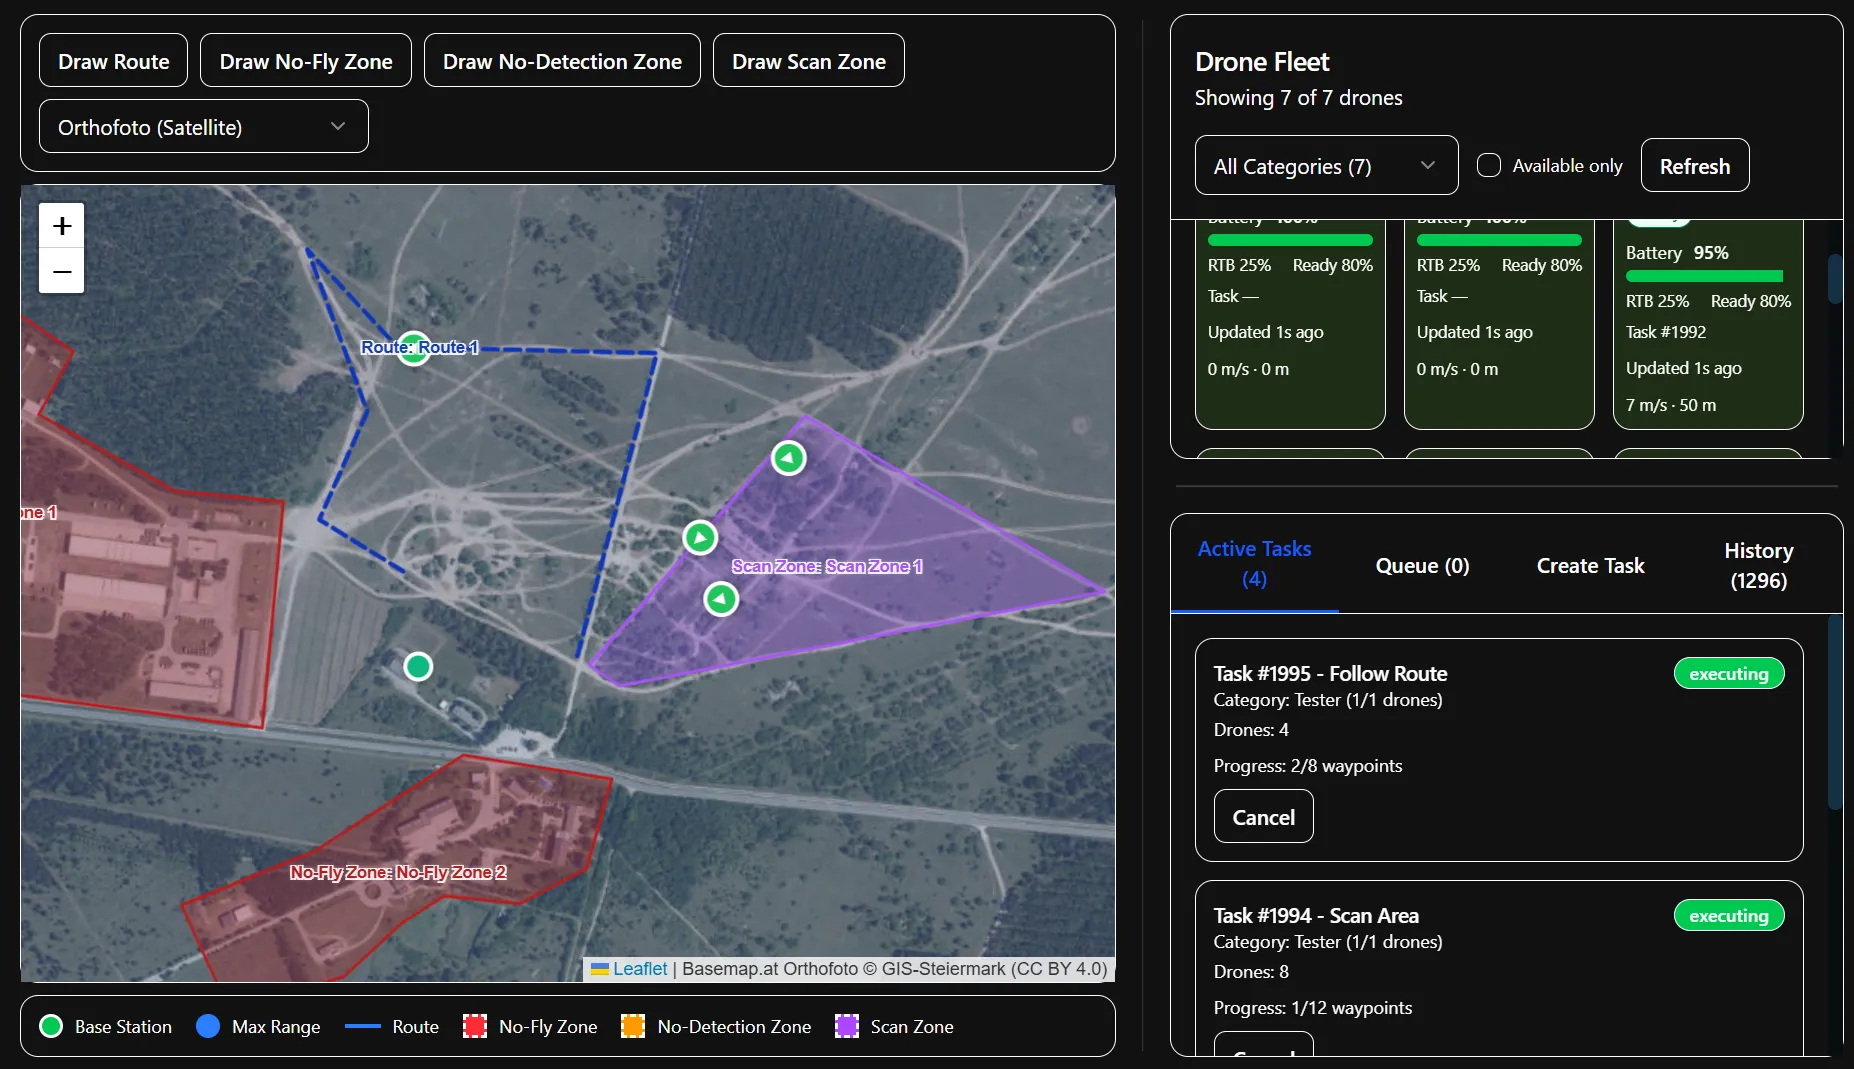Enable the Available only checkbox
The image size is (1854, 1069).
[1489, 165]
